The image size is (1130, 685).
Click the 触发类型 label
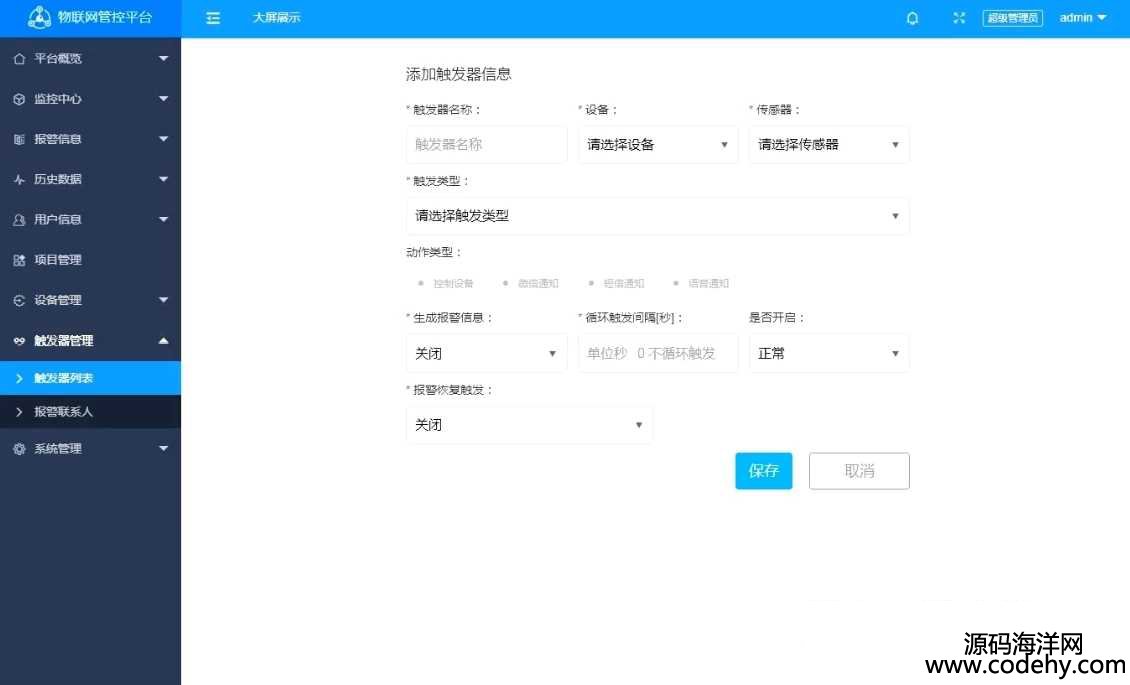[x=440, y=182]
